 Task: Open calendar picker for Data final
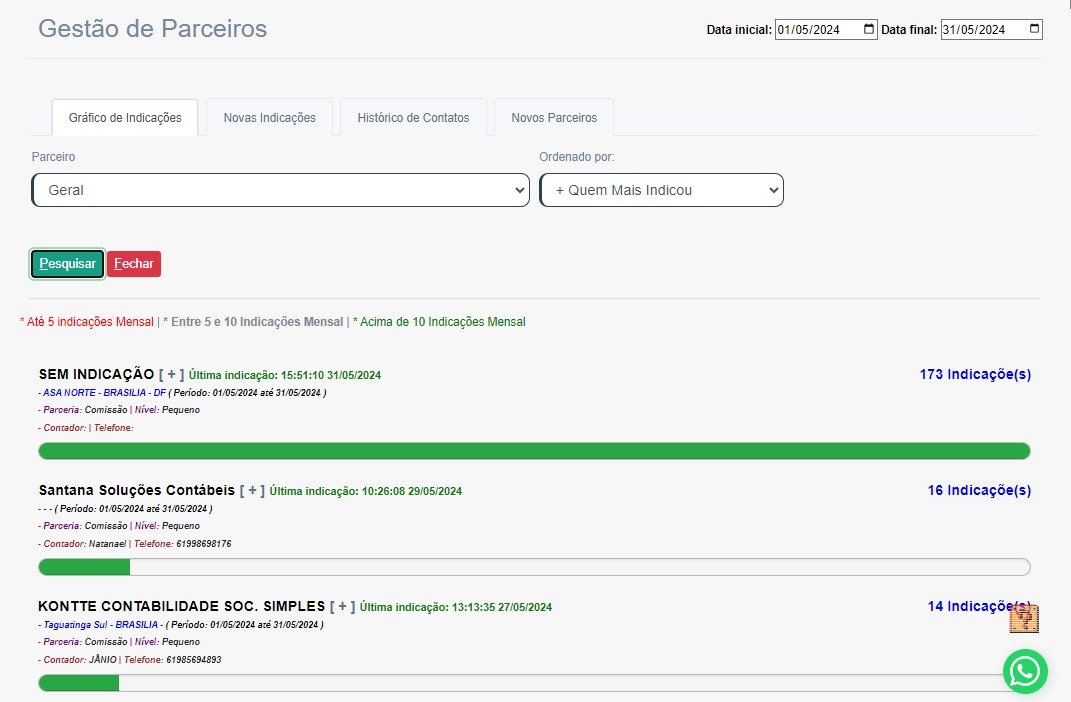click(1034, 29)
